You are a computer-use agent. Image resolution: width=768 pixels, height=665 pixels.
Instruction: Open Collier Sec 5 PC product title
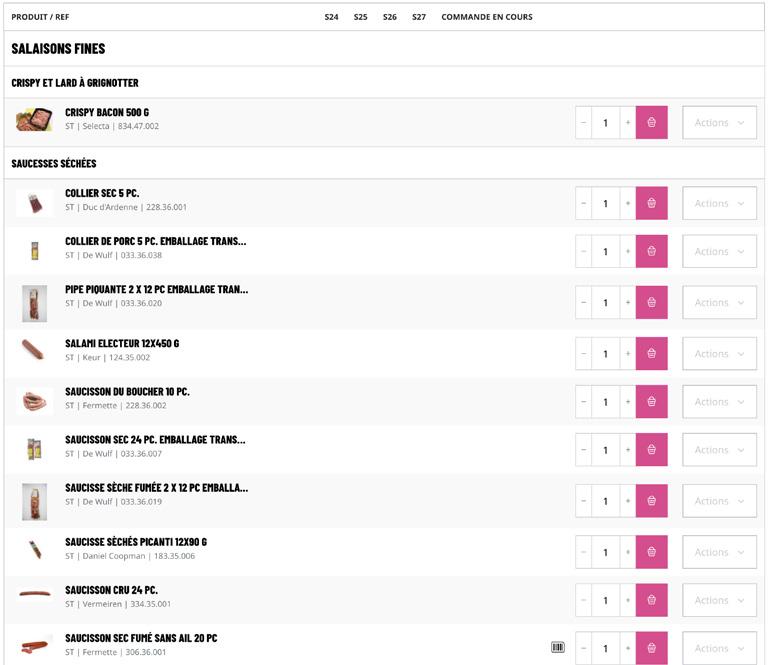point(102,193)
